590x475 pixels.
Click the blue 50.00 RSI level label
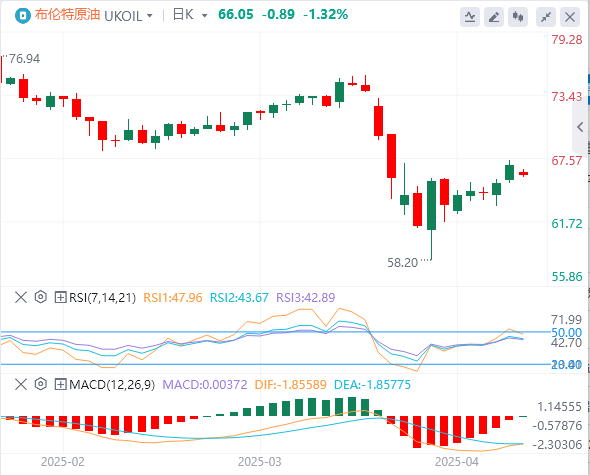point(567,333)
